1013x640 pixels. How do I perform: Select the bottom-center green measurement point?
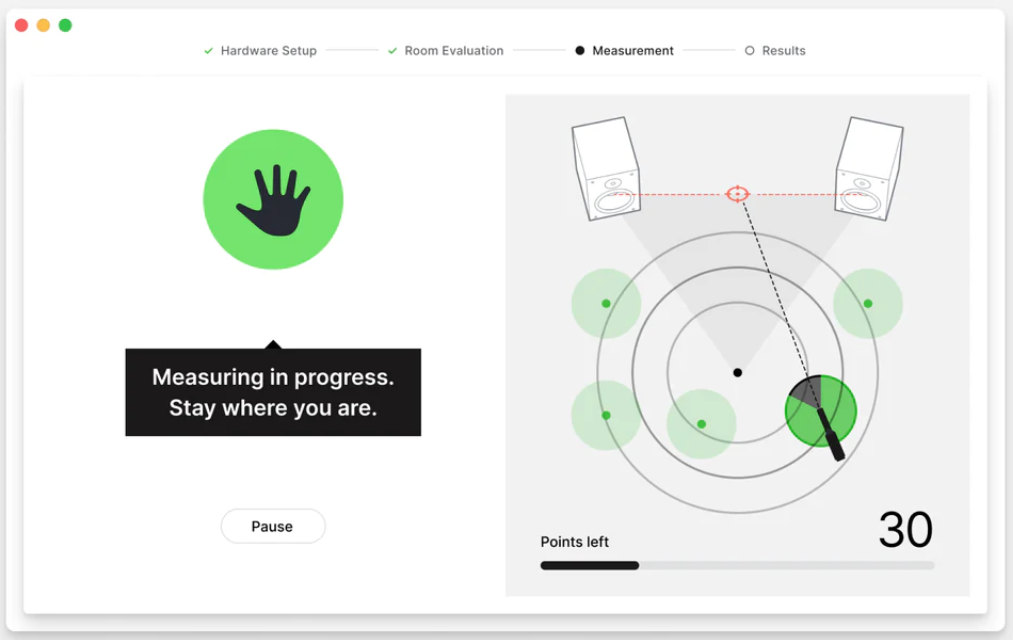(x=701, y=424)
